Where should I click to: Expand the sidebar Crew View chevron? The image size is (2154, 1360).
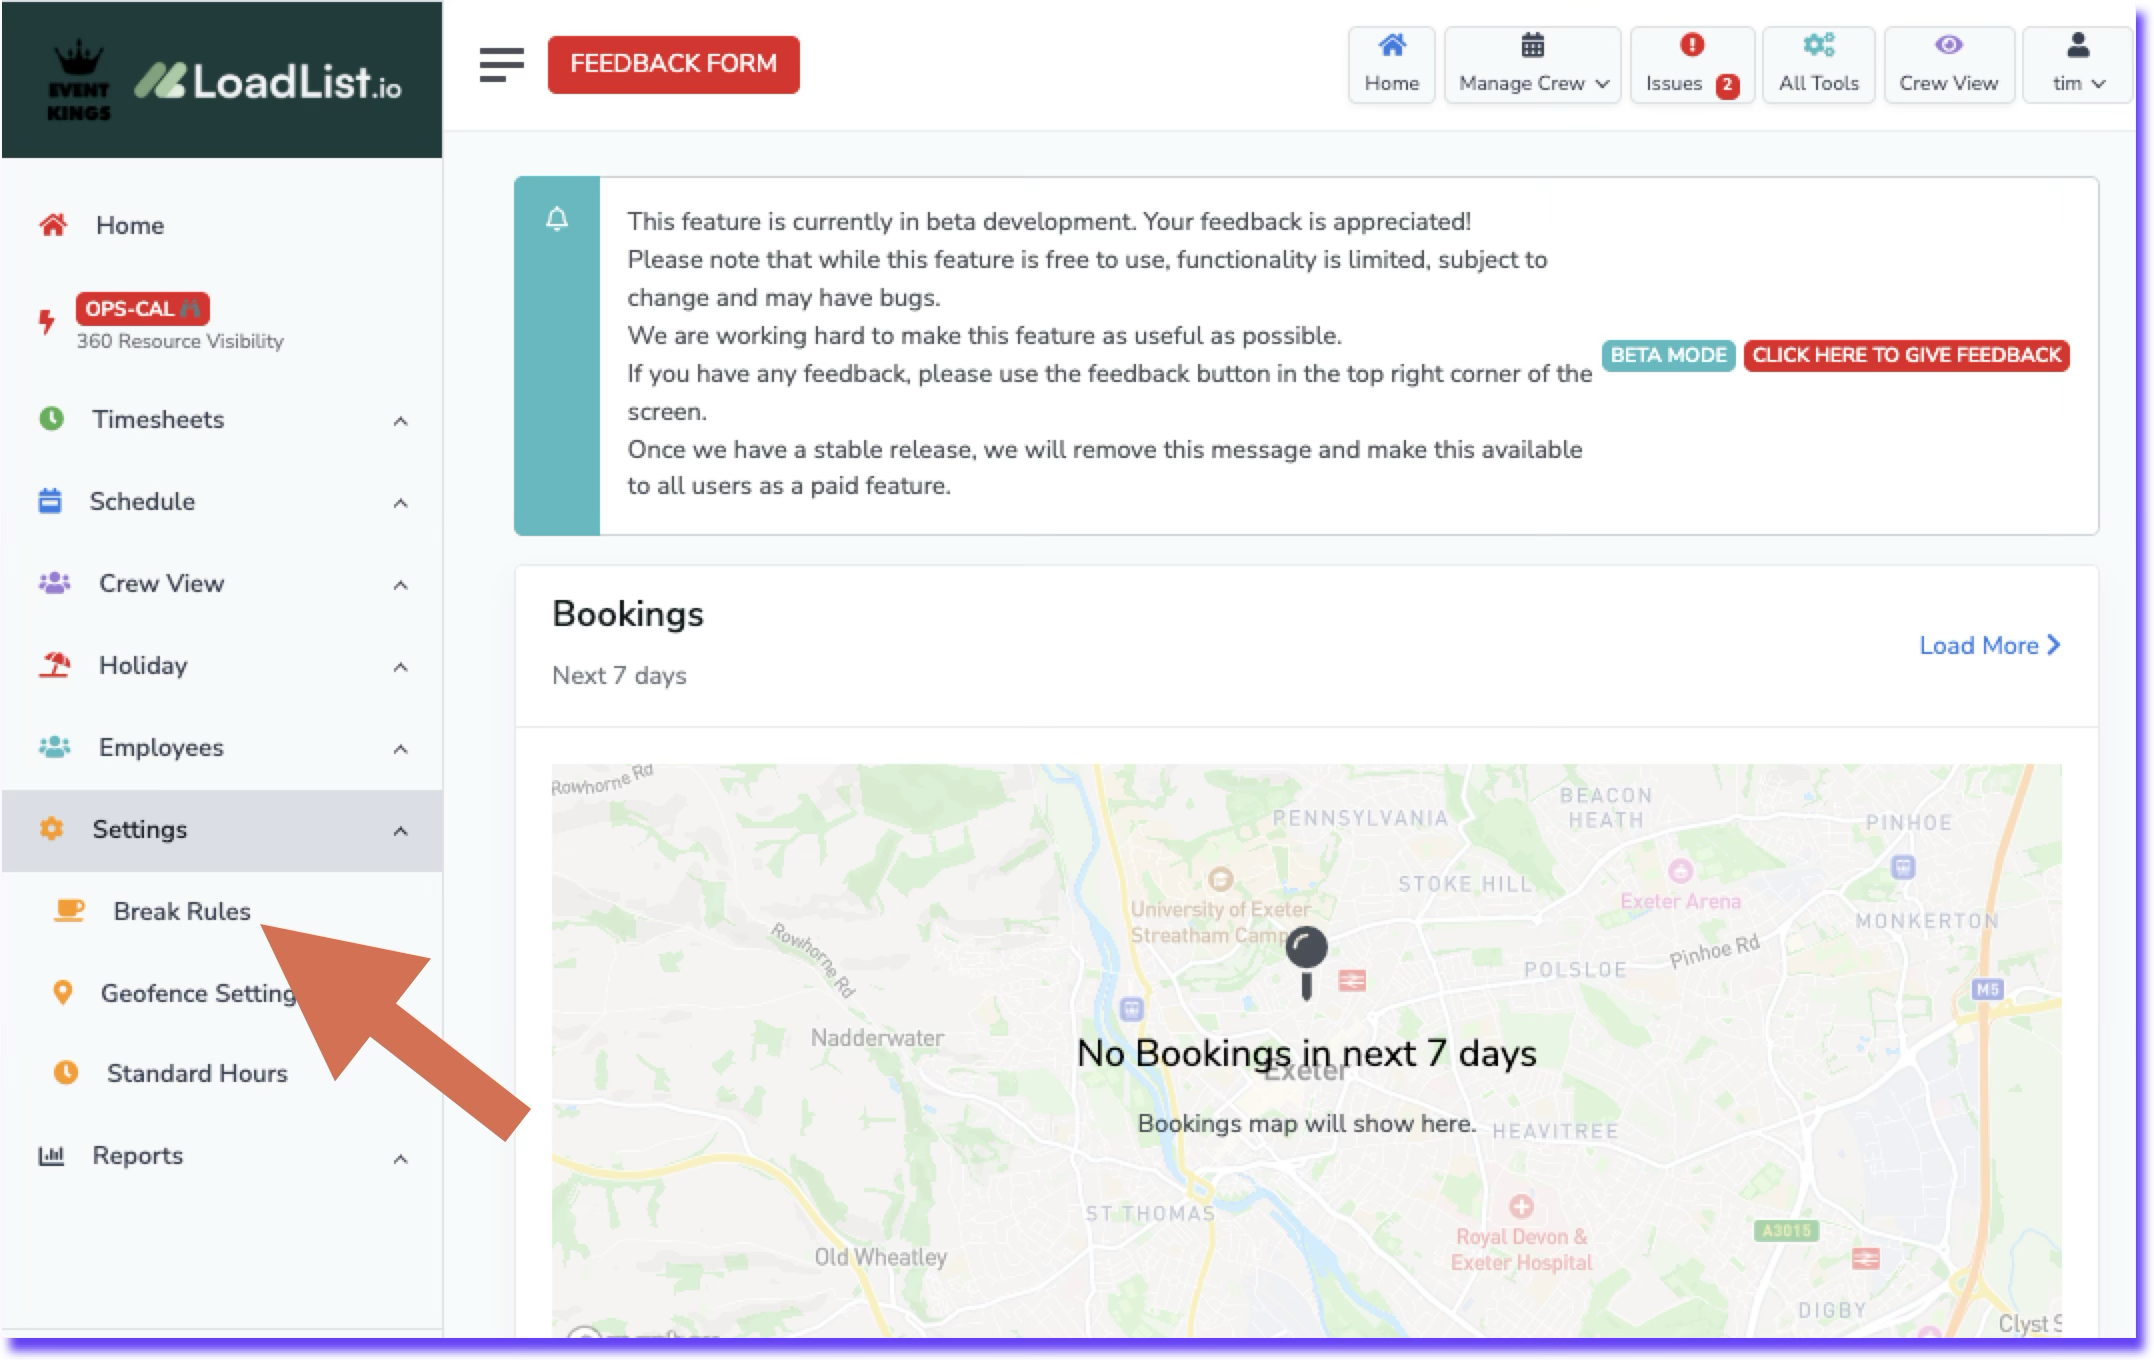[400, 585]
